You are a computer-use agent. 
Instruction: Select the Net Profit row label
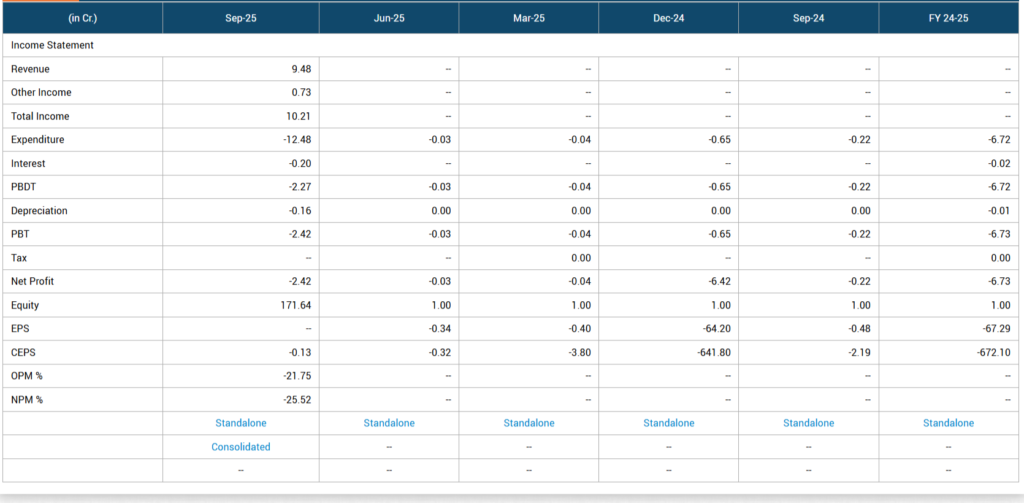35,282
